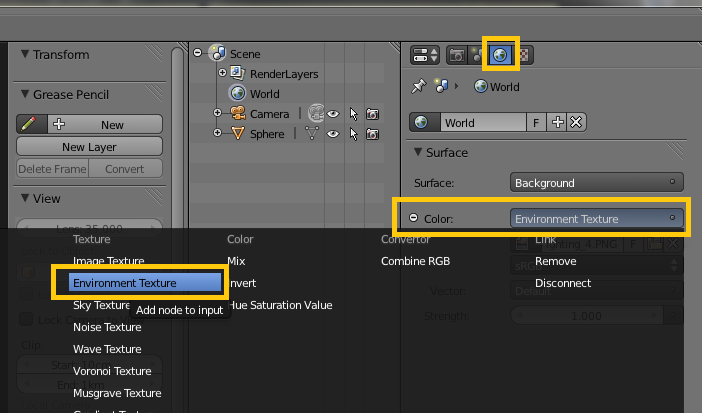Toggle Camera renderability camera icon
The image size is (702, 413).
click(x=372, y=114)
